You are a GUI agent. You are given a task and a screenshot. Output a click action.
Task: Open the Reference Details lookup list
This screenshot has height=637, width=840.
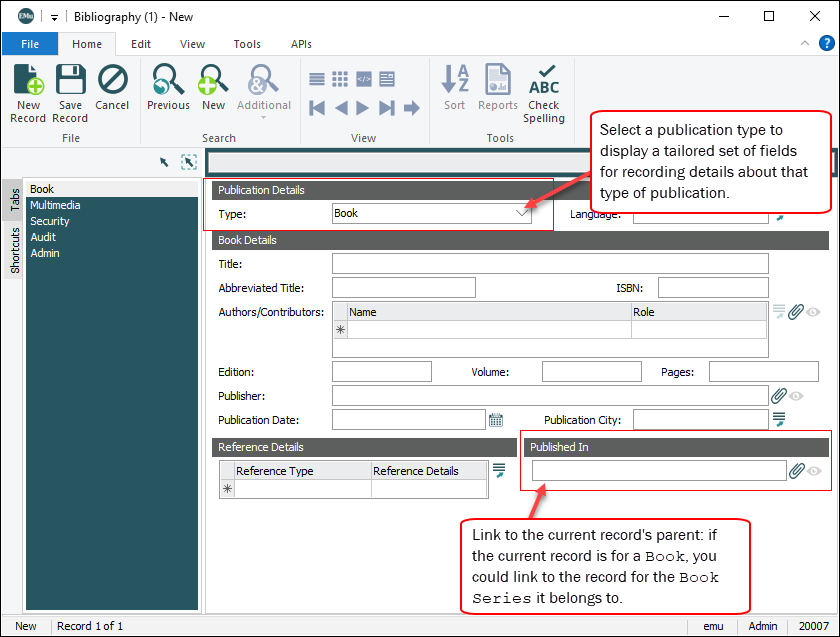coord(499,469)
